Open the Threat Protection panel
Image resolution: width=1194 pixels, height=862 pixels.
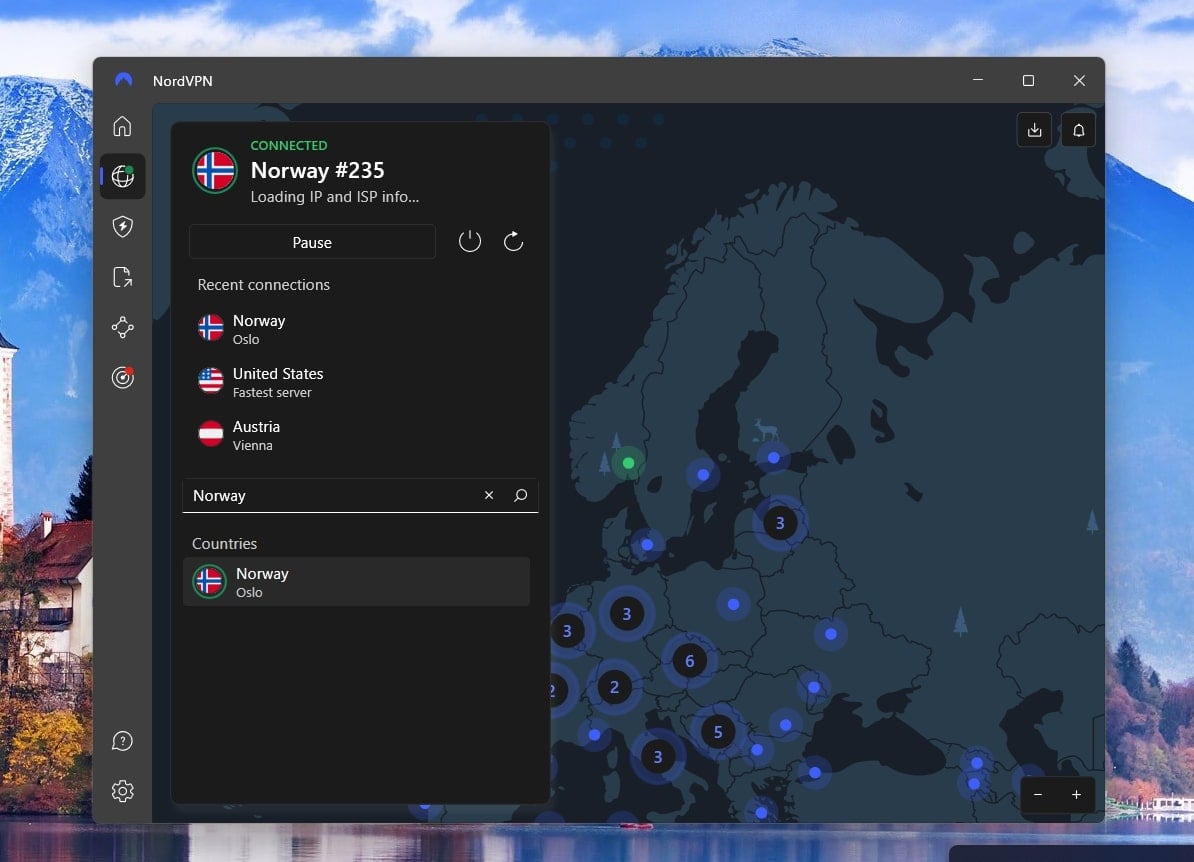(122, 227)
